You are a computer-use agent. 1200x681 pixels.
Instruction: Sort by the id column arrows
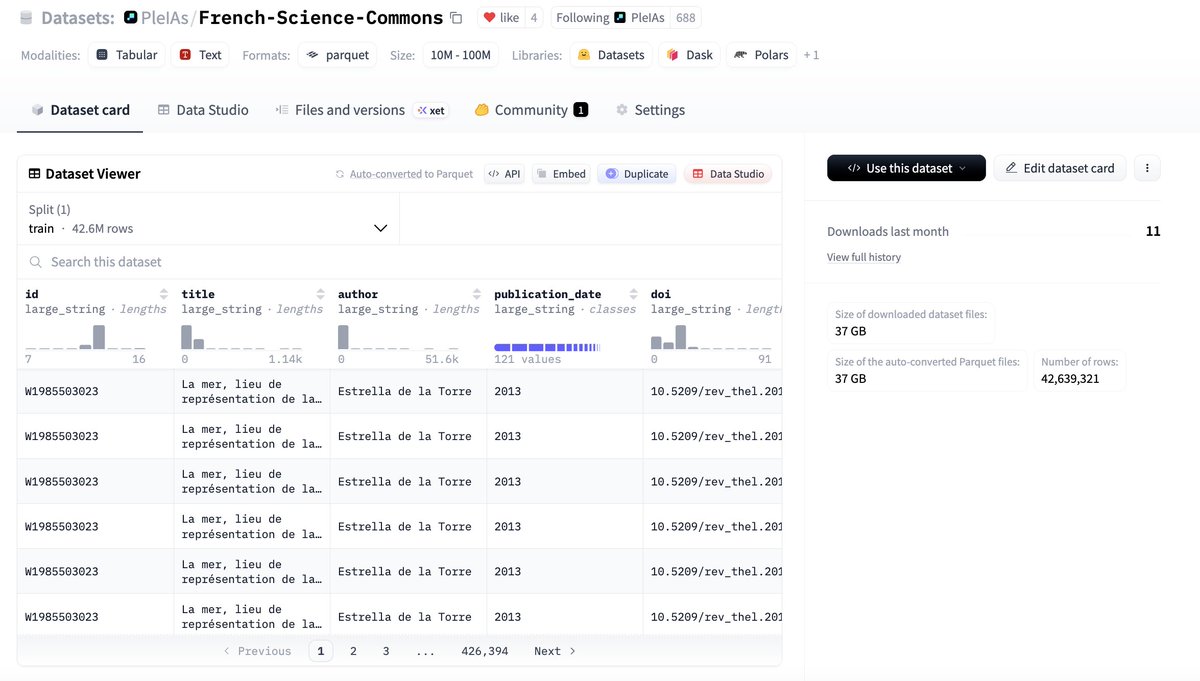164,294
